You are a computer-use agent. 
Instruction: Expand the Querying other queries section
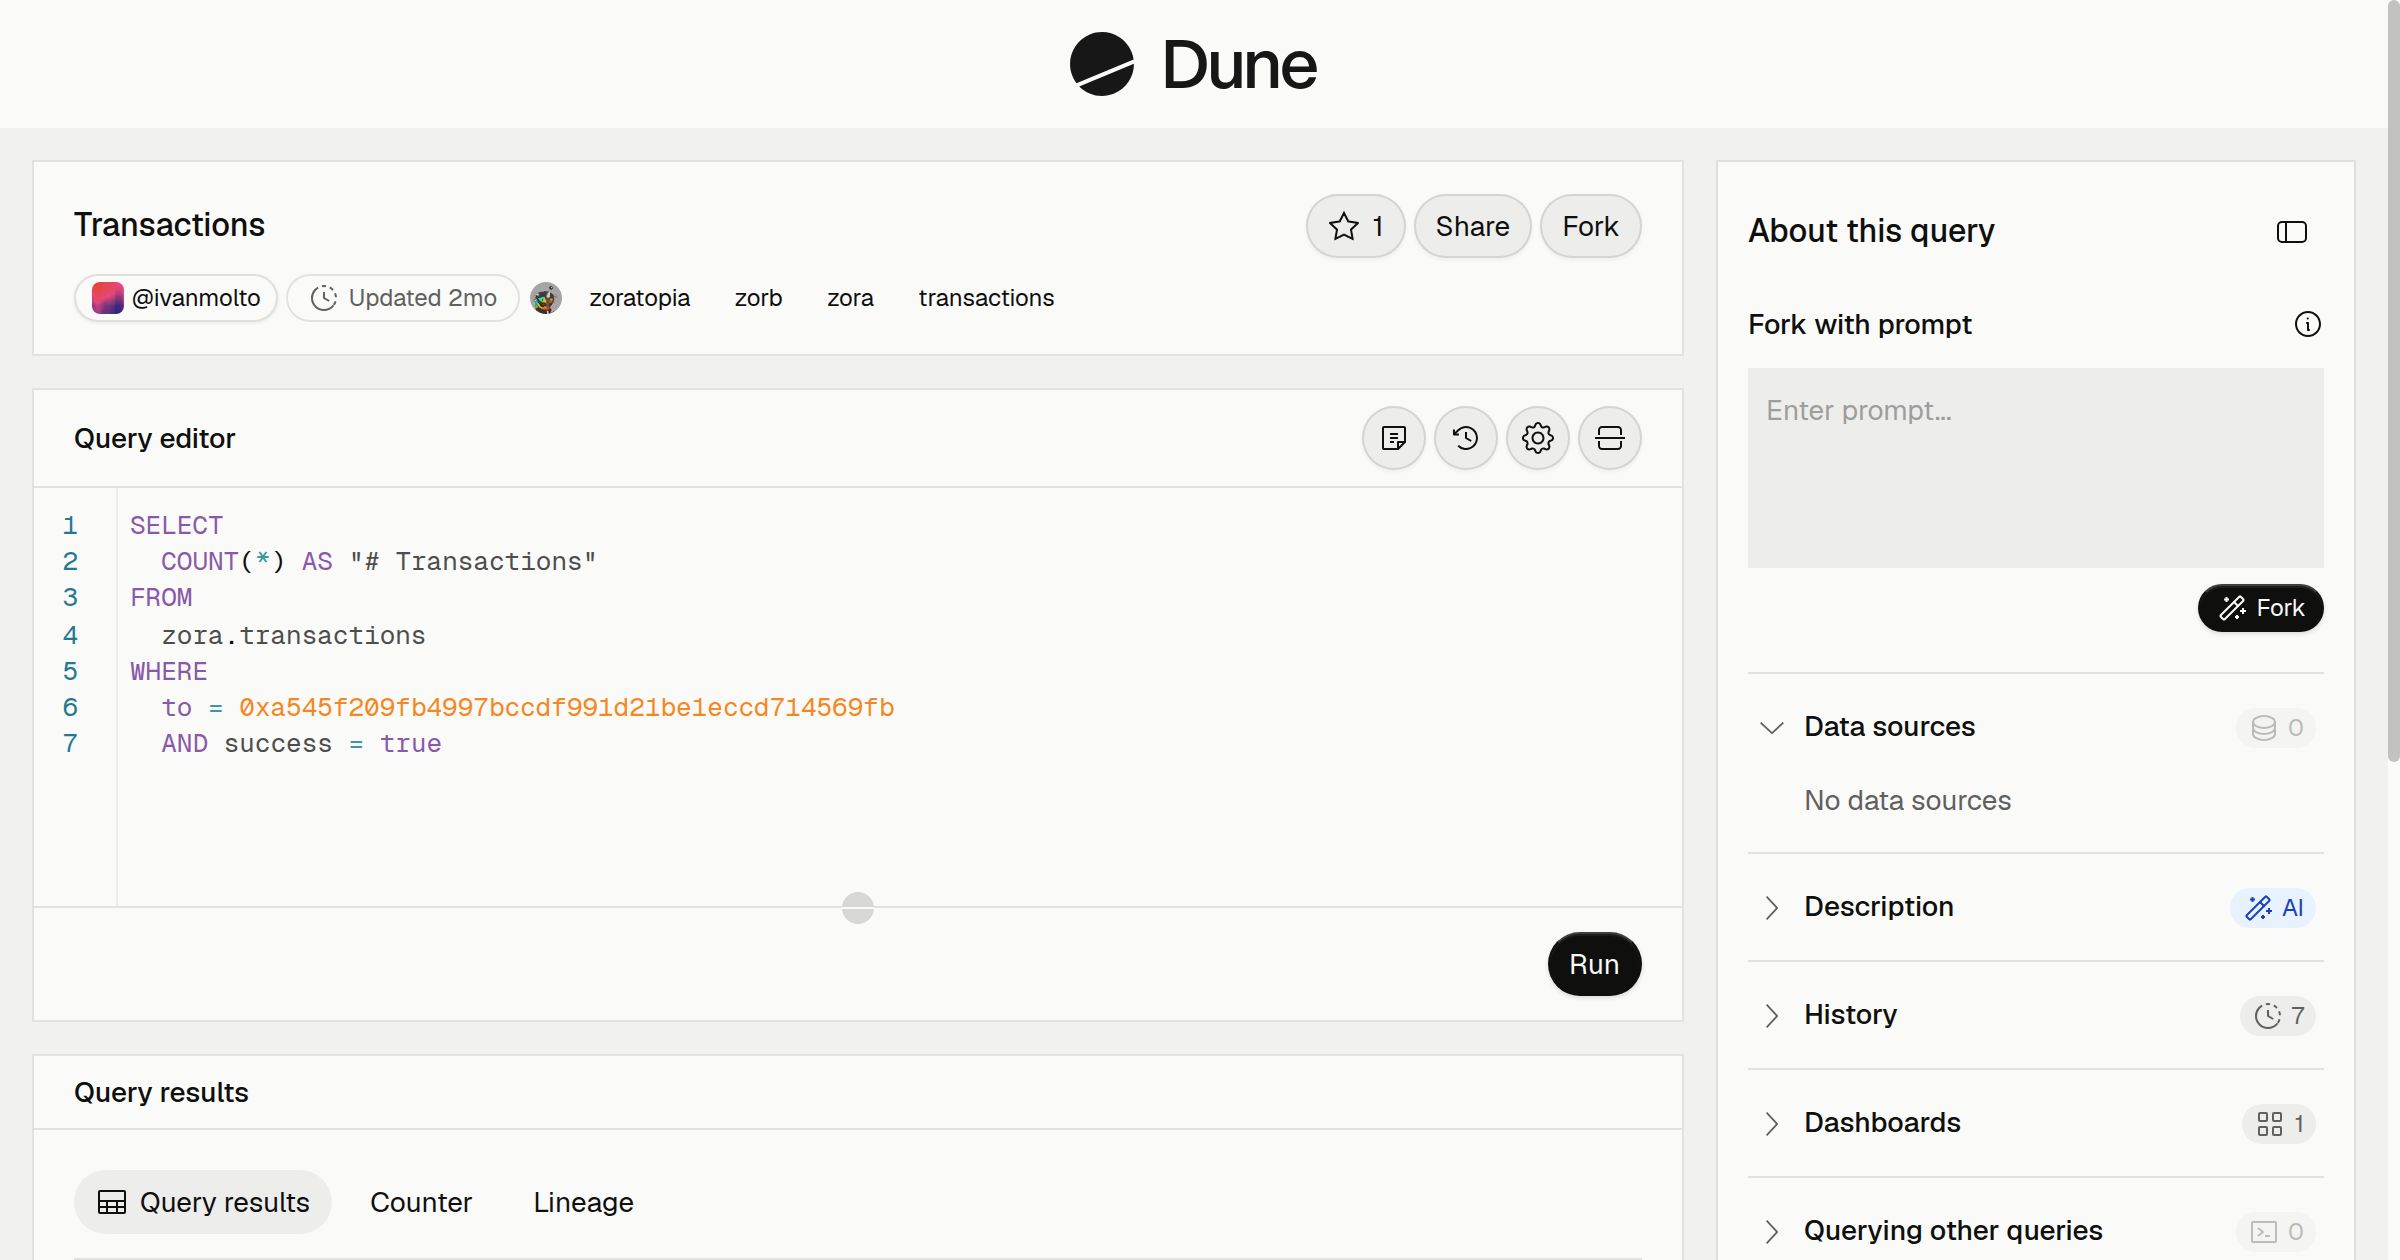1771,1231
